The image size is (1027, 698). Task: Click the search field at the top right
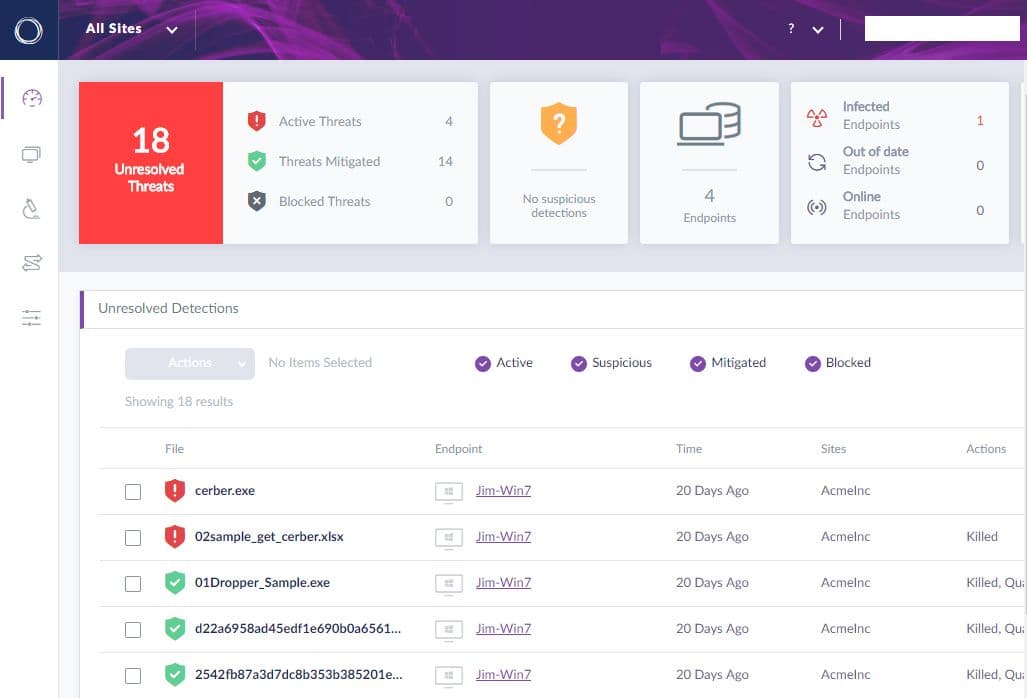(941, 28)
